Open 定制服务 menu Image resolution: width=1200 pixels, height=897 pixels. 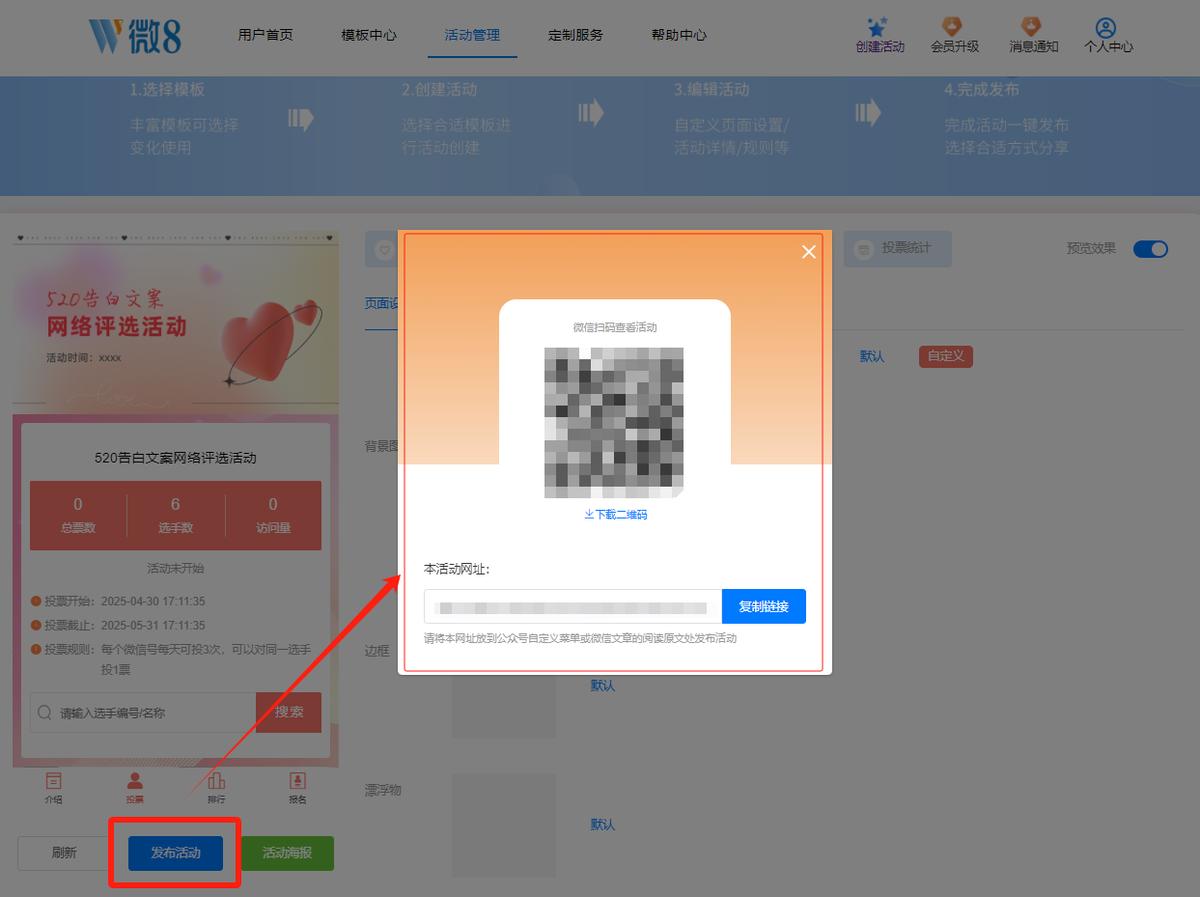[x=575, y=34]
